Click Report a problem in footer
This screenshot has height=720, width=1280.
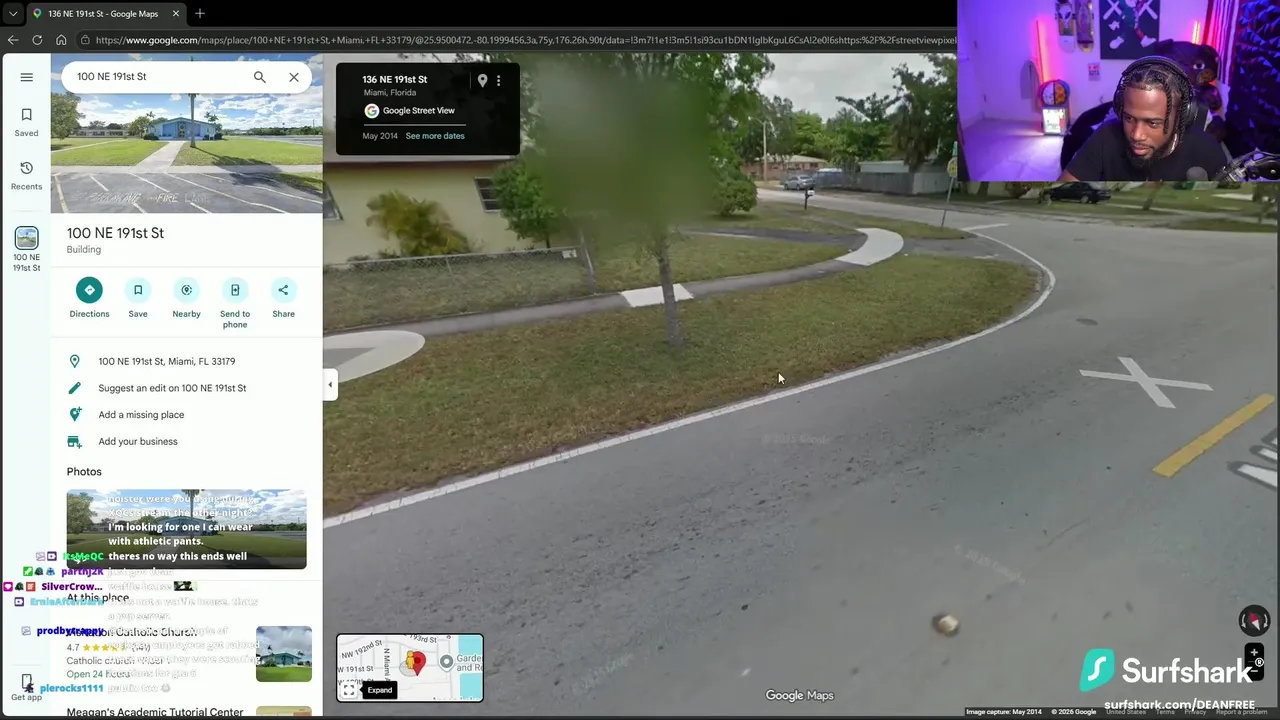tap(1241, 712)
